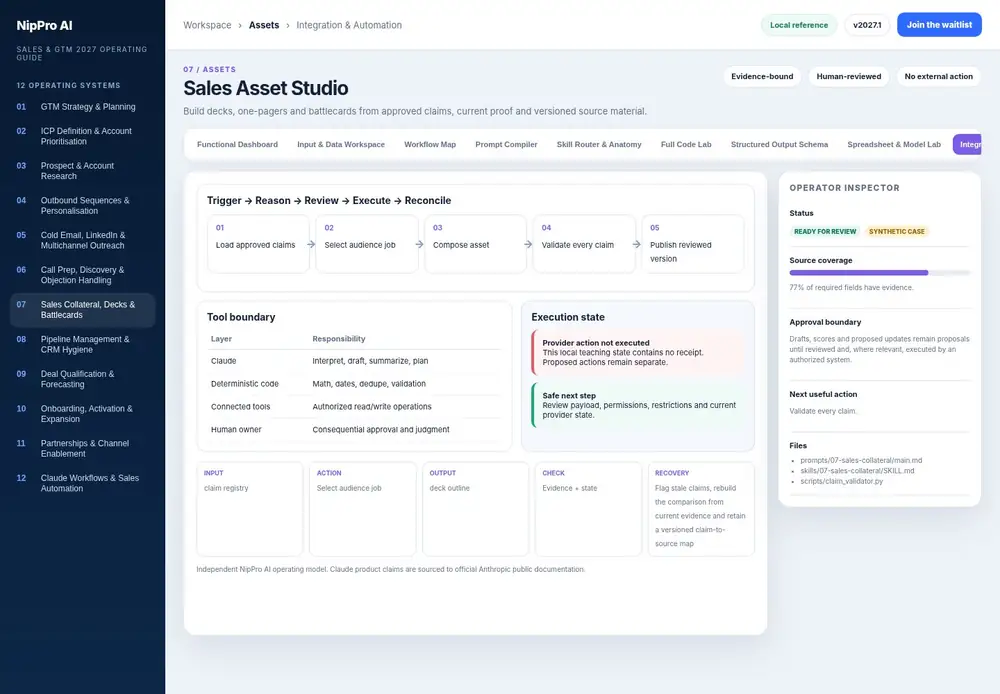Click the Local reference badge

(x=798, y=25)
